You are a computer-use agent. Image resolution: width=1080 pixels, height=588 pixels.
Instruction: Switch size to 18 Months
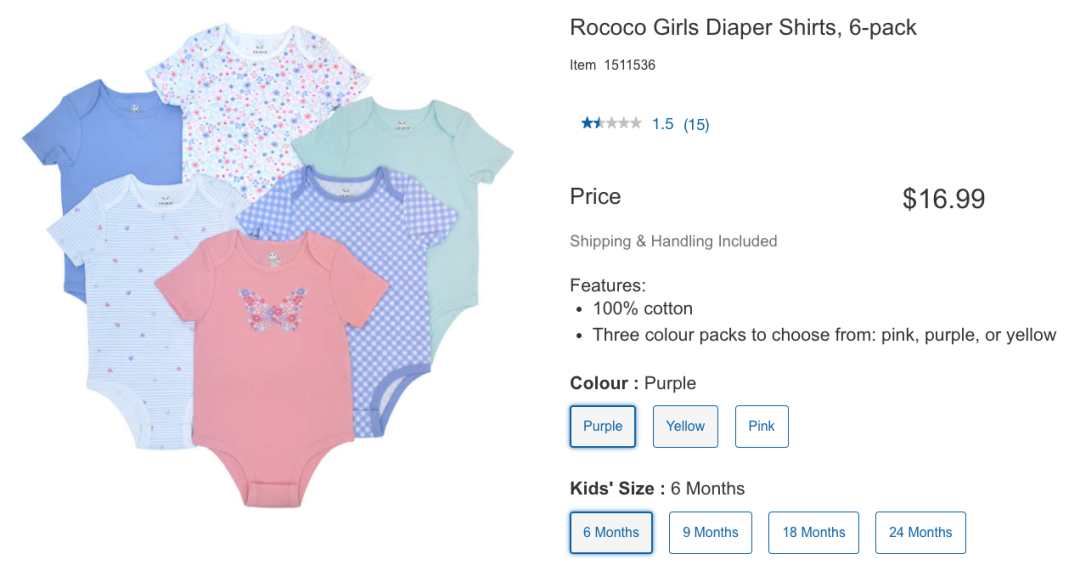coord(814,532)
